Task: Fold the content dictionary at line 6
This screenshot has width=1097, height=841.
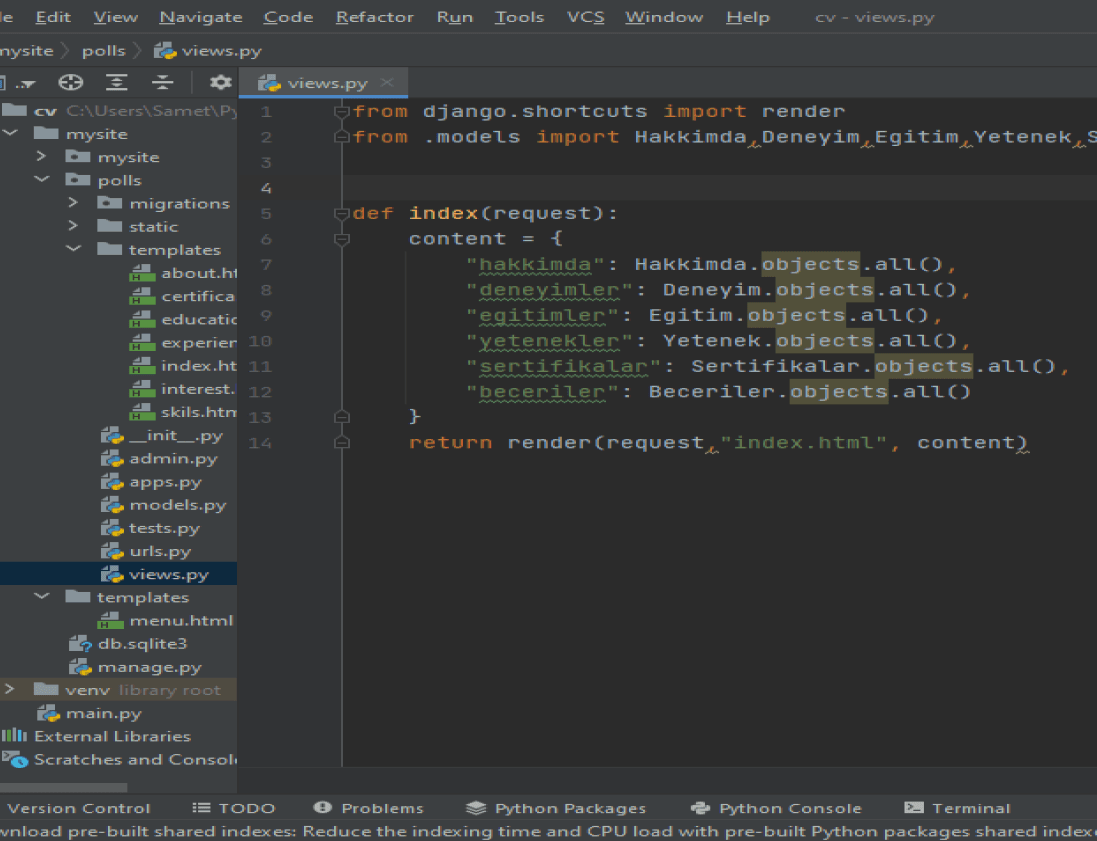Action: pyautogui.click(x=342, y=239)
